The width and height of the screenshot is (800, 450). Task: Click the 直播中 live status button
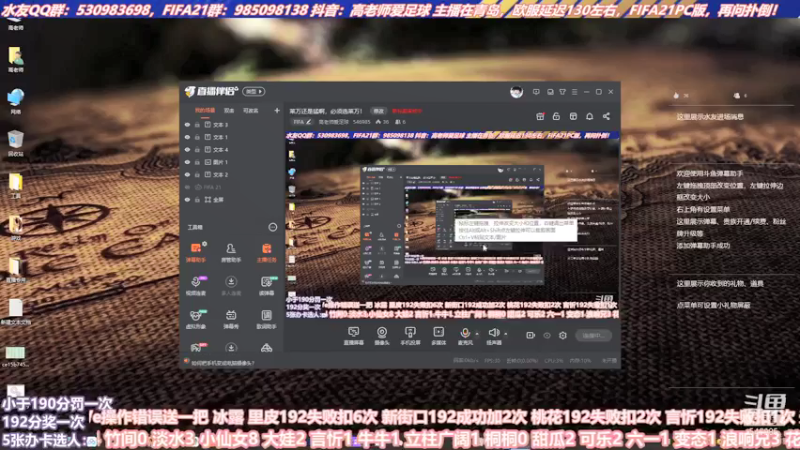point(593,335)
